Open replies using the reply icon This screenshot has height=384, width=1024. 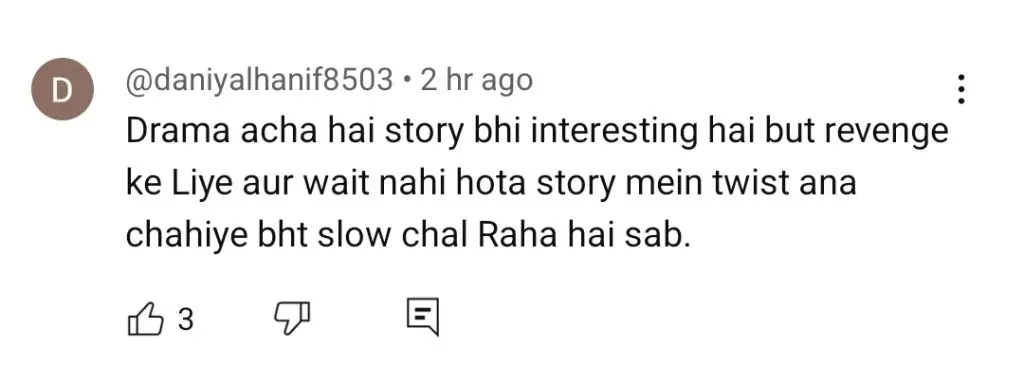[423, 317]
